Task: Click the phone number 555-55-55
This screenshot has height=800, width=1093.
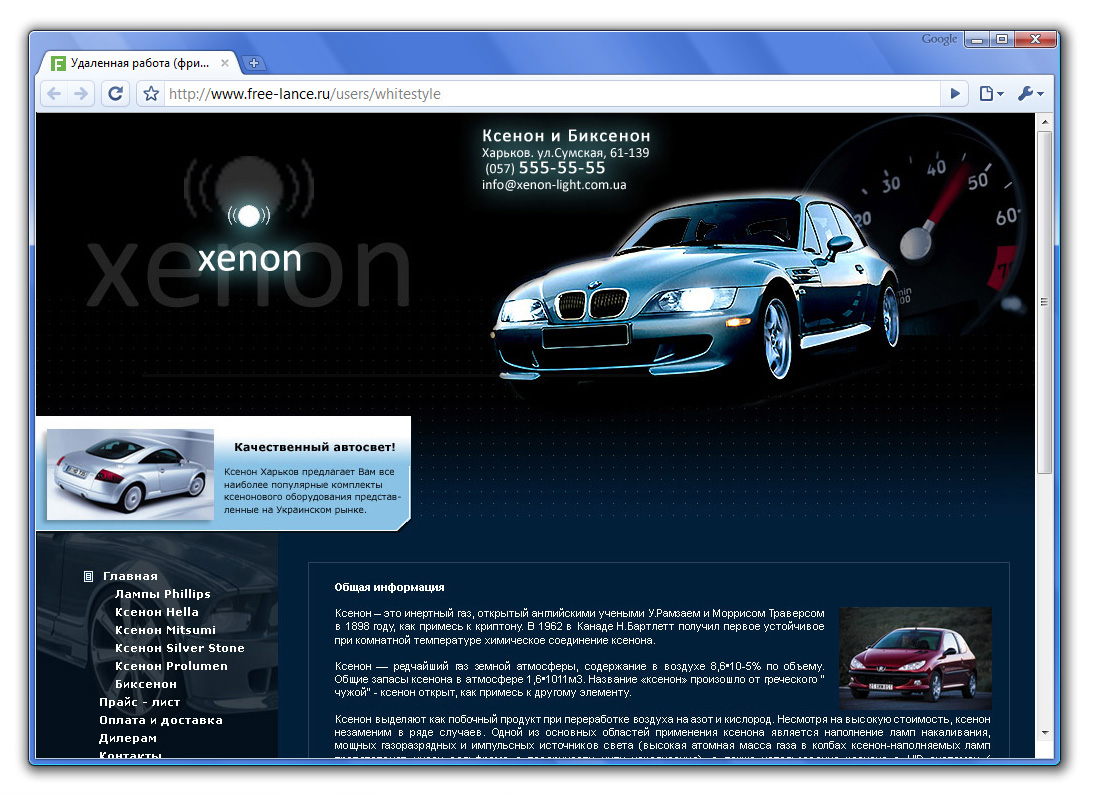Action: pos(562,168)
